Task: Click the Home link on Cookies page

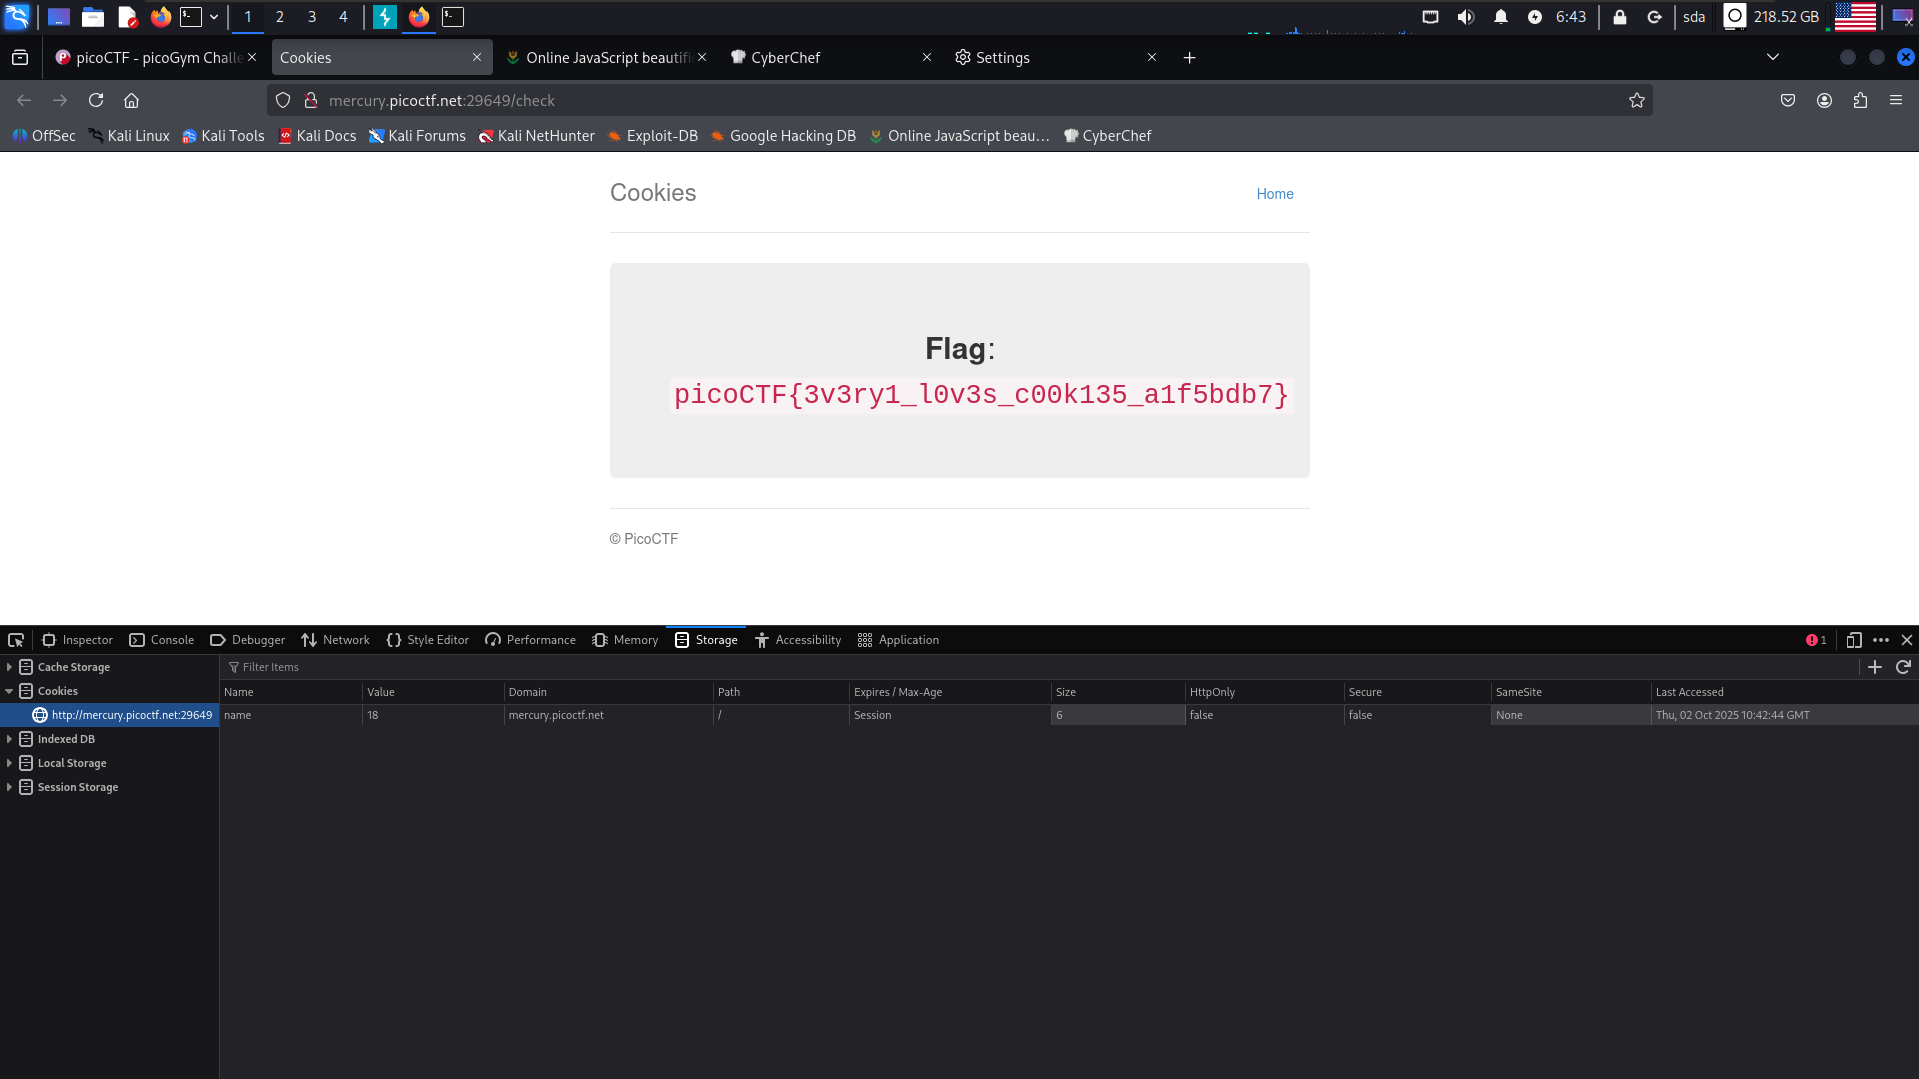Action: point(1274,194)
